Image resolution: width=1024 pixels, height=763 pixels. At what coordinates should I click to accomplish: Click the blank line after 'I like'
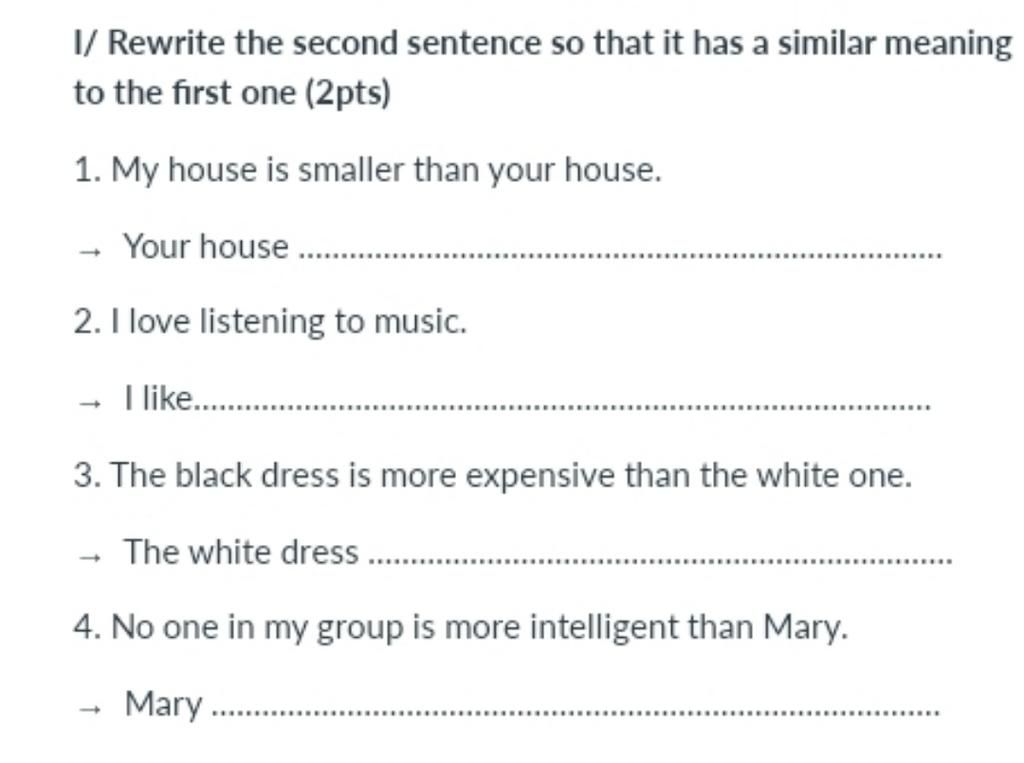[563, 406]
